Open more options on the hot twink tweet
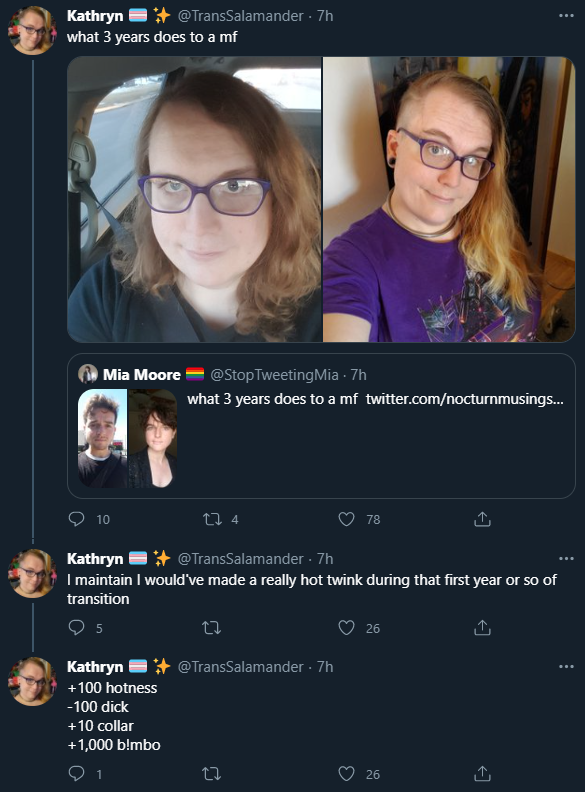This screenshot has width=585, height=792. pos(566,559)
